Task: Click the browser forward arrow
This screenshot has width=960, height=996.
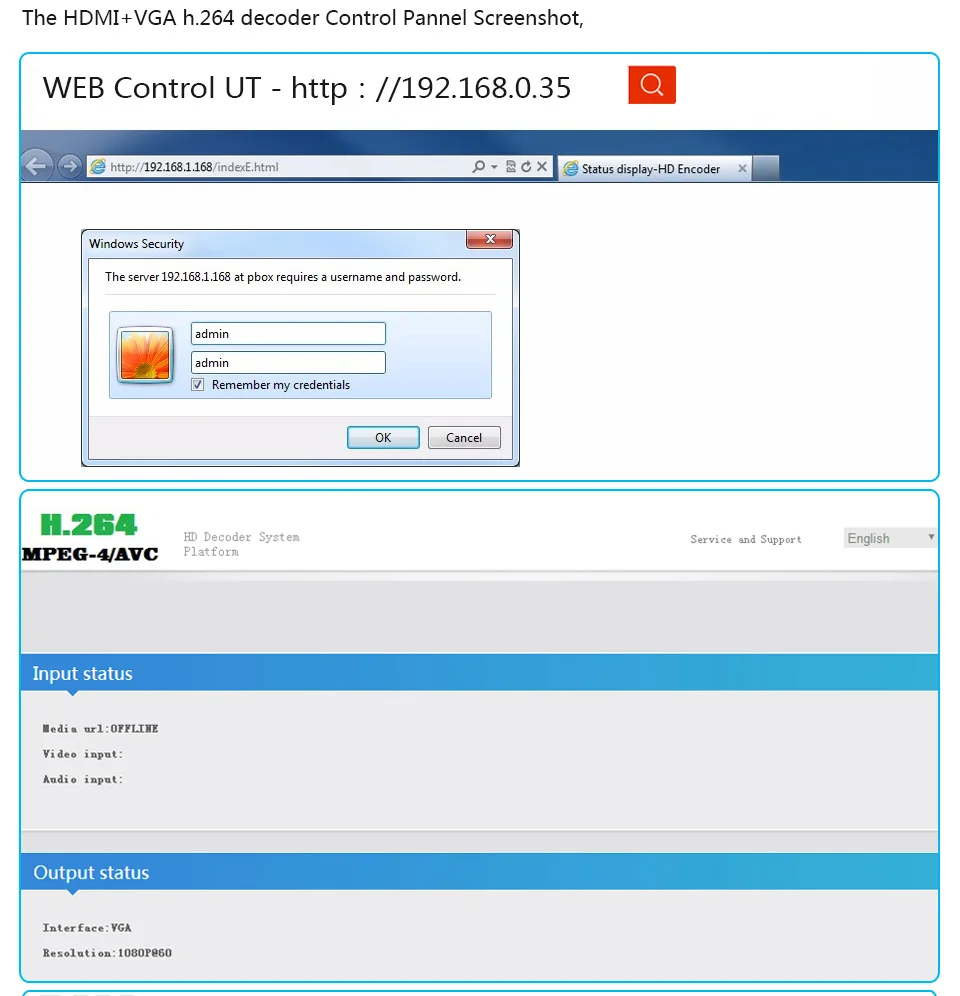Action: click(69, 166)
